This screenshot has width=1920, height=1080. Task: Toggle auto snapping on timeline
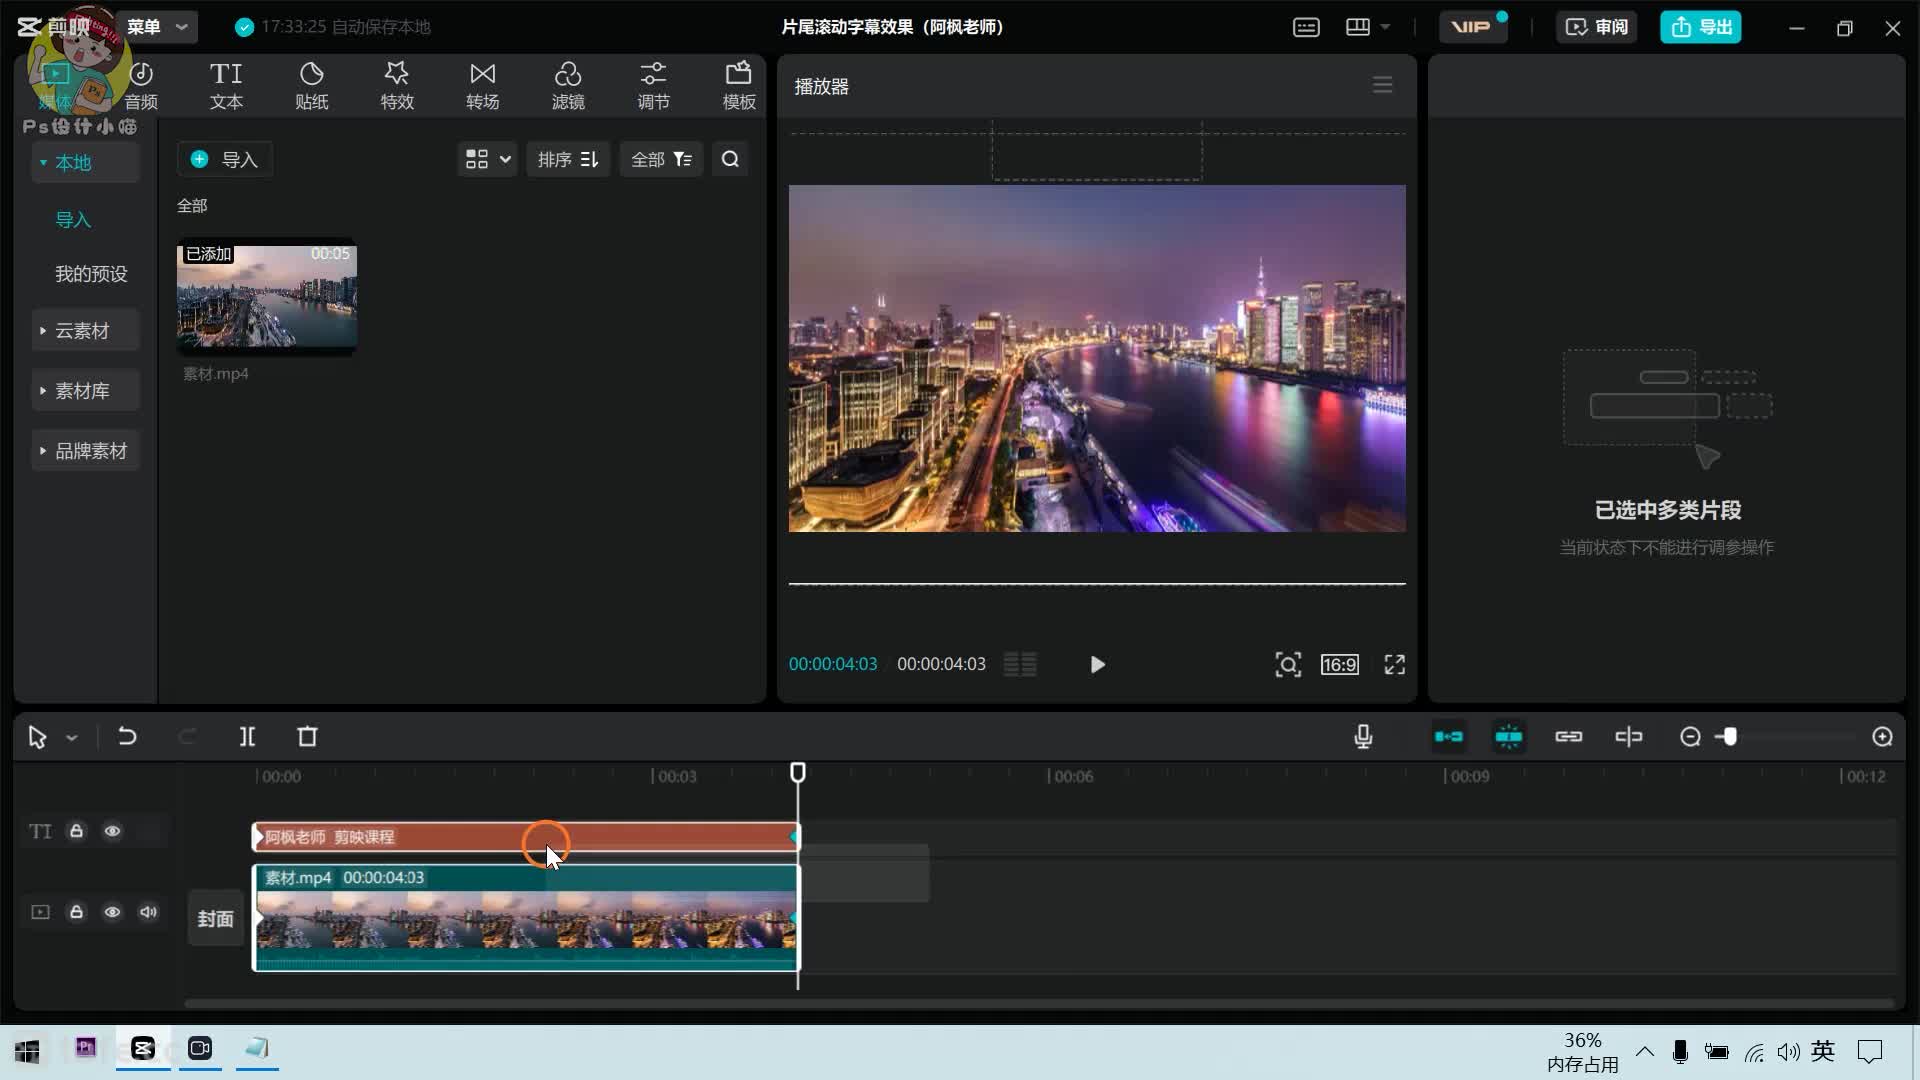coord(1509,737)
